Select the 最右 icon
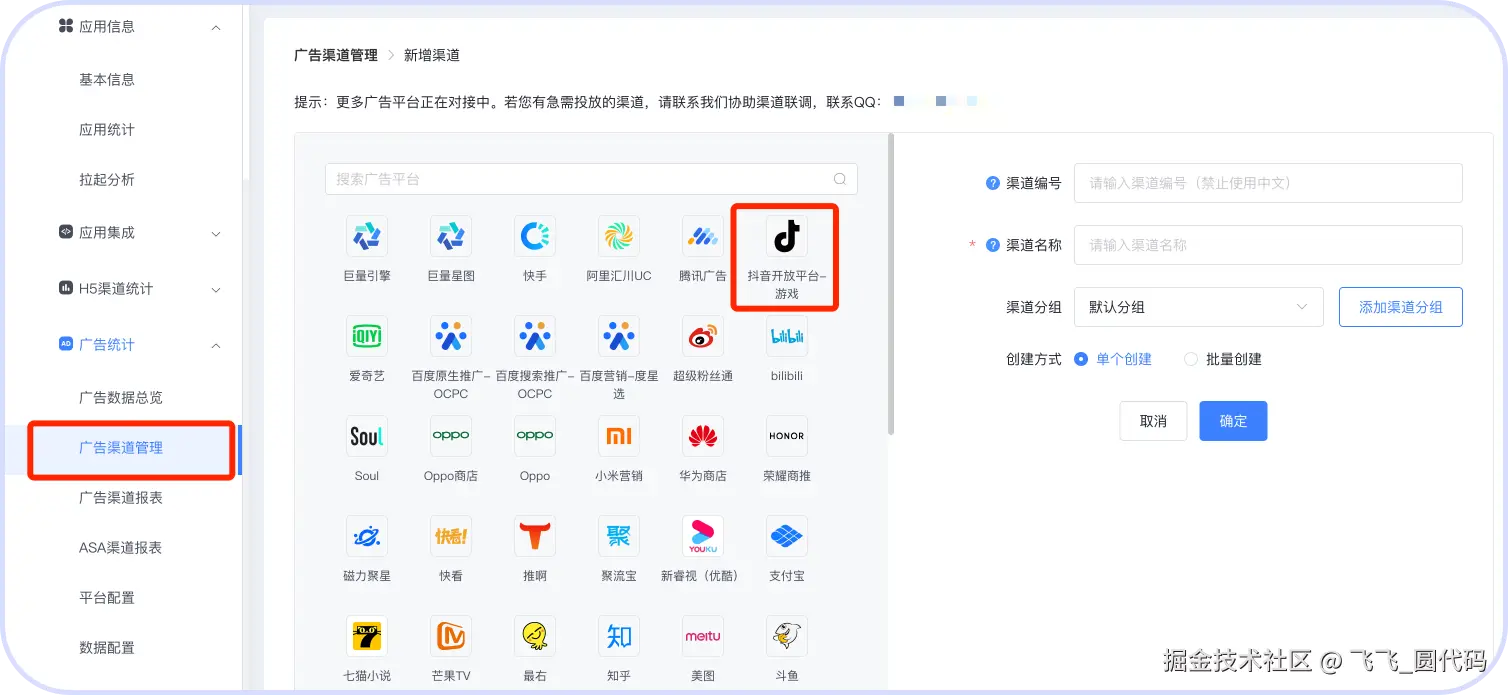1508x695 pixels. click(x=535, y=636)
